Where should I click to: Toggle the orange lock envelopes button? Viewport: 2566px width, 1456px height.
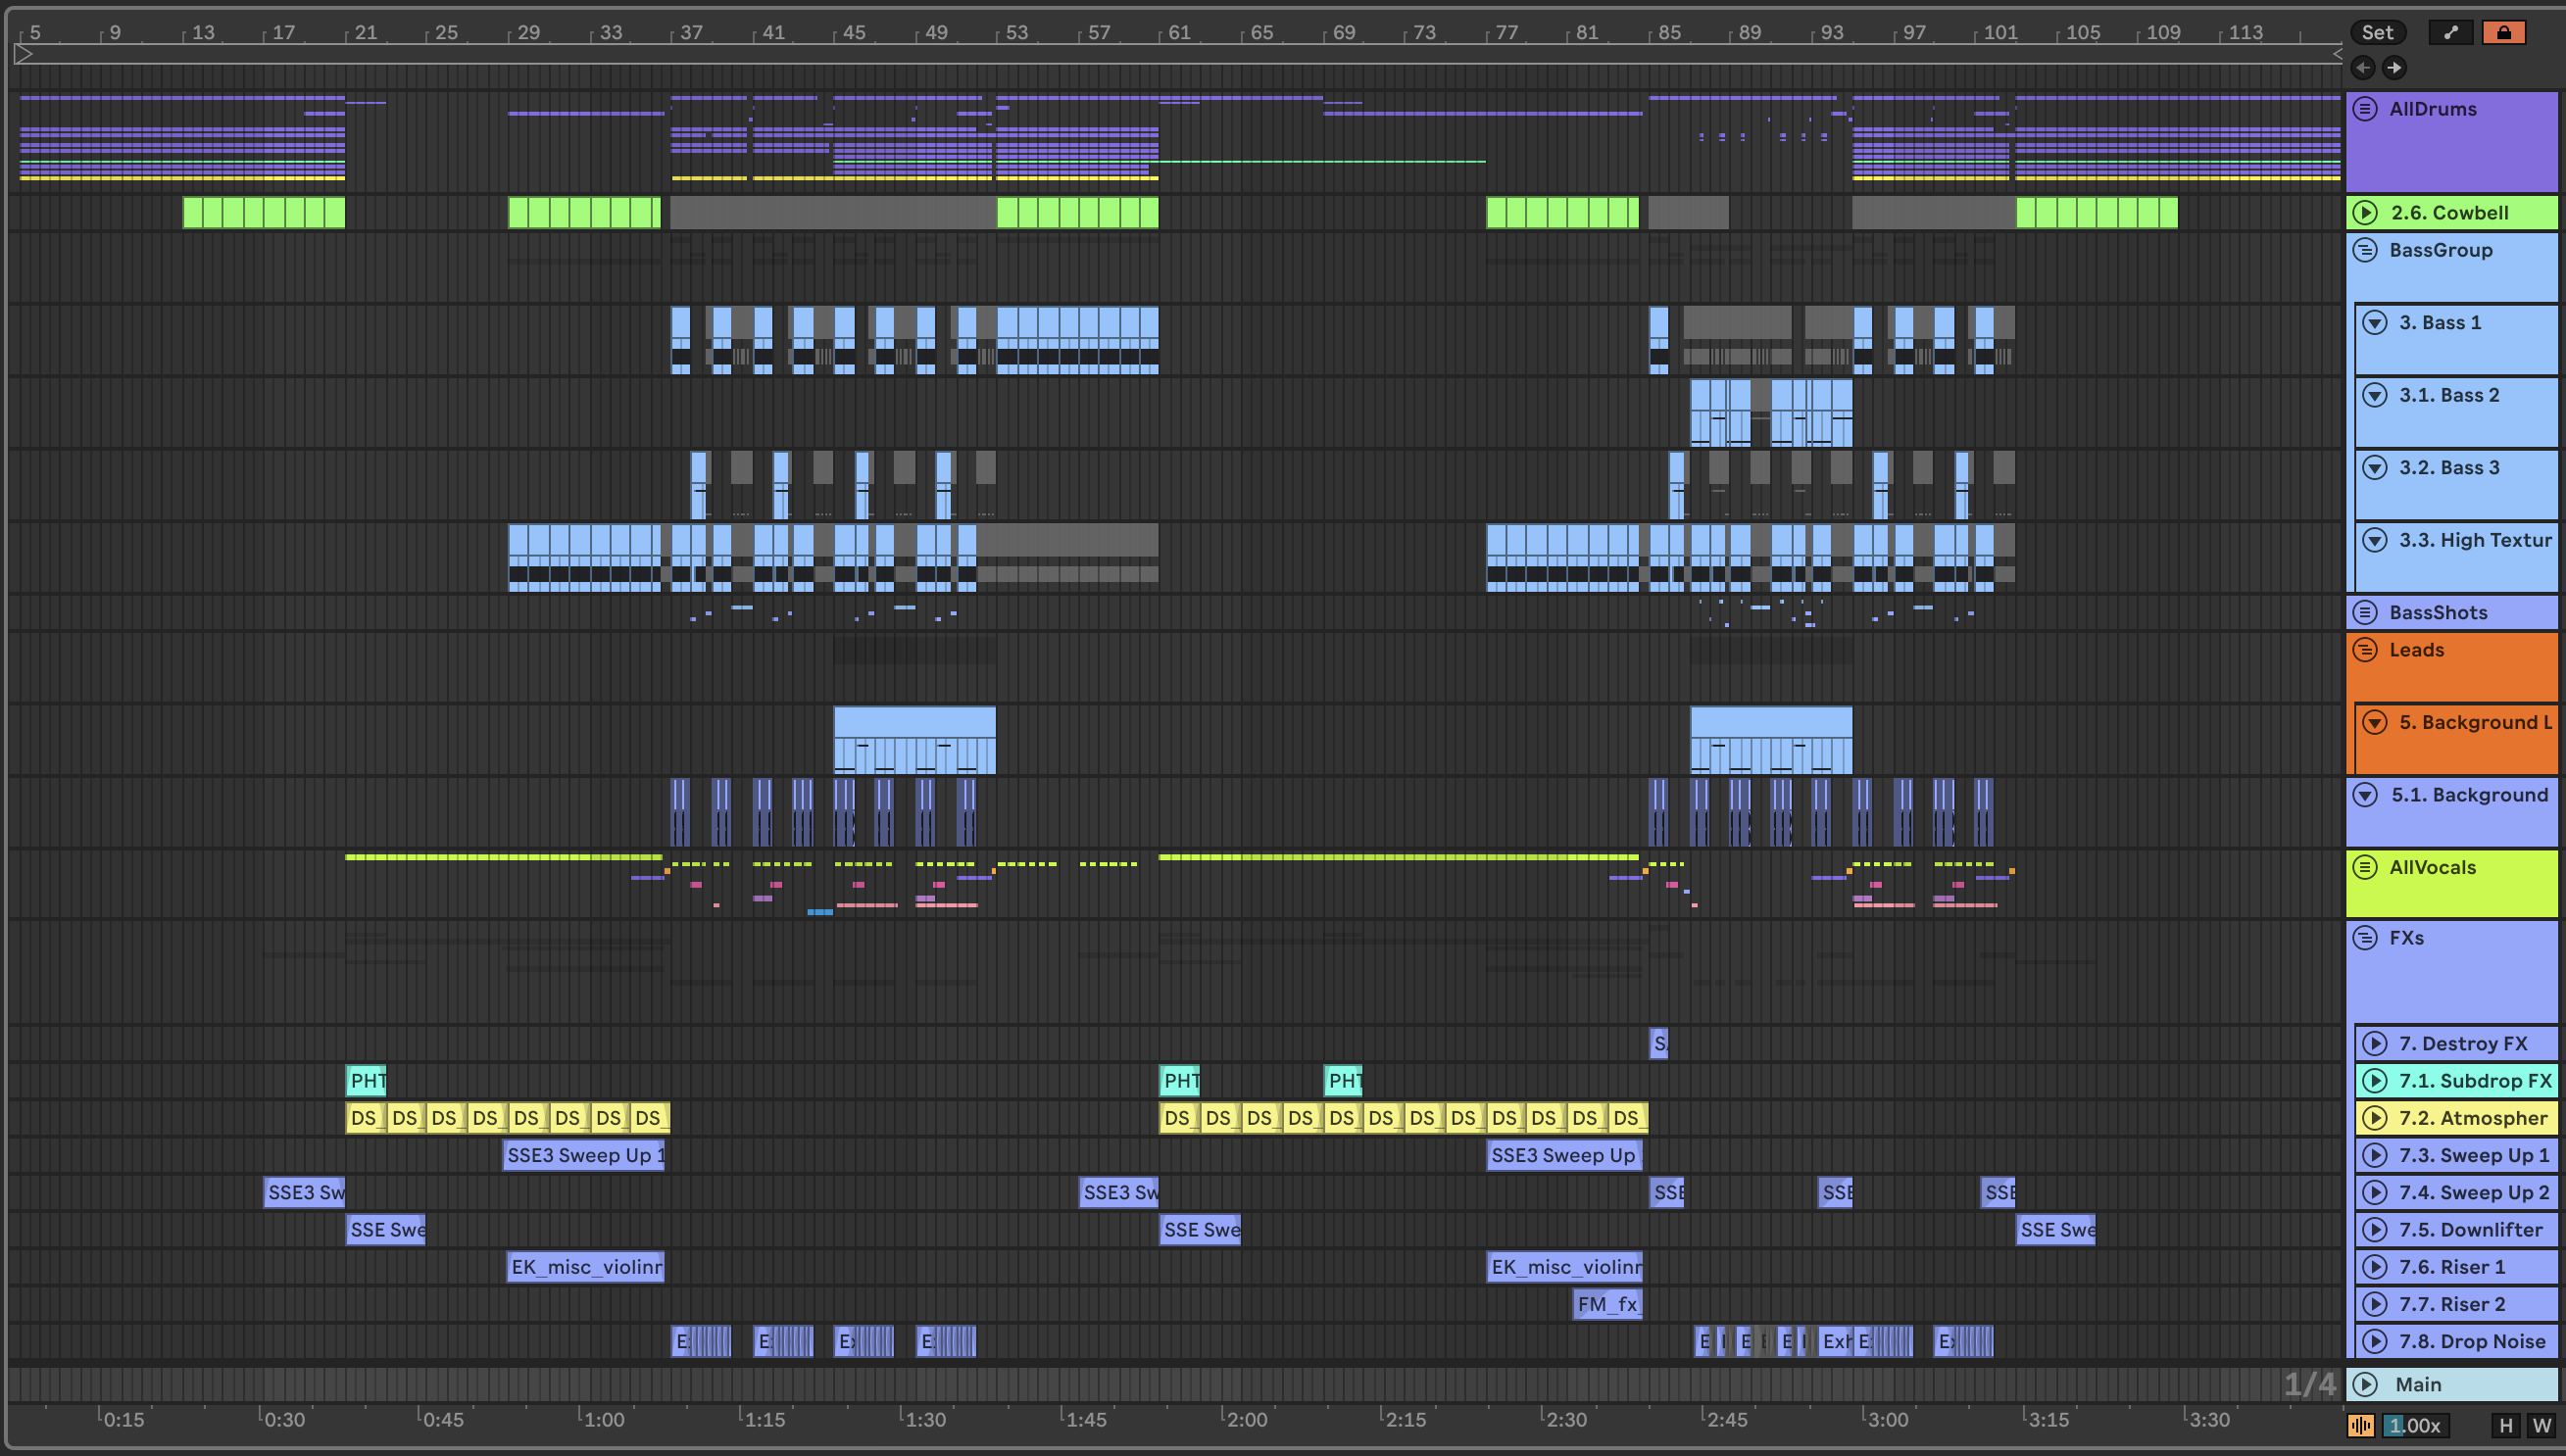click(x=2504, y=33)
